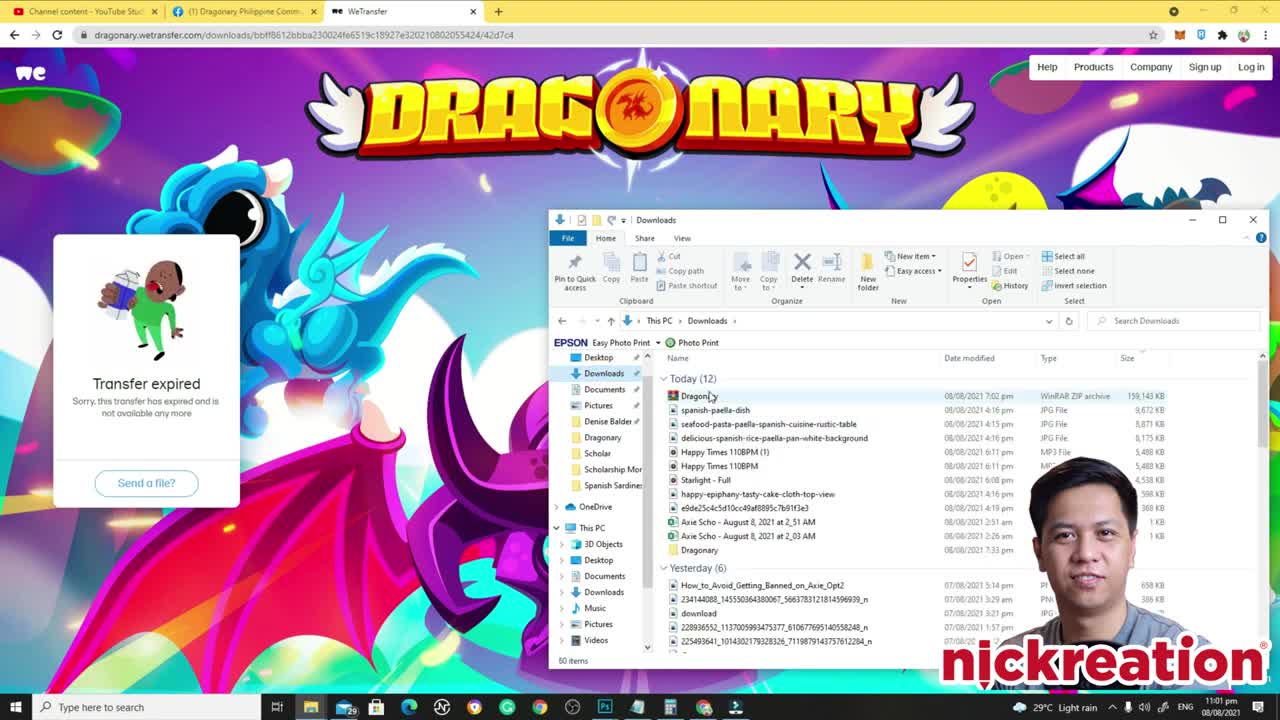Click Sign up on WeTransfer
The height and width of the screenshot is (720, 1280).
click(1205, 67)
